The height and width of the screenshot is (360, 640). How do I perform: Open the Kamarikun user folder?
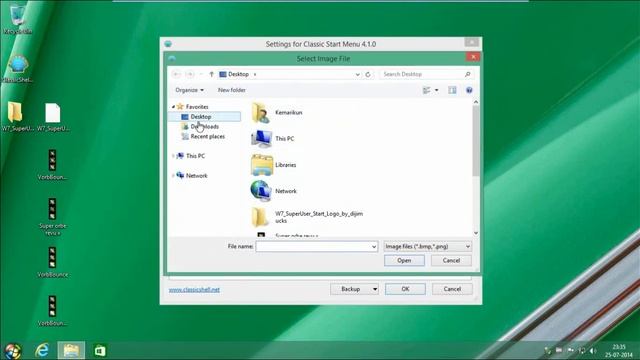click(x=278, y=113)
